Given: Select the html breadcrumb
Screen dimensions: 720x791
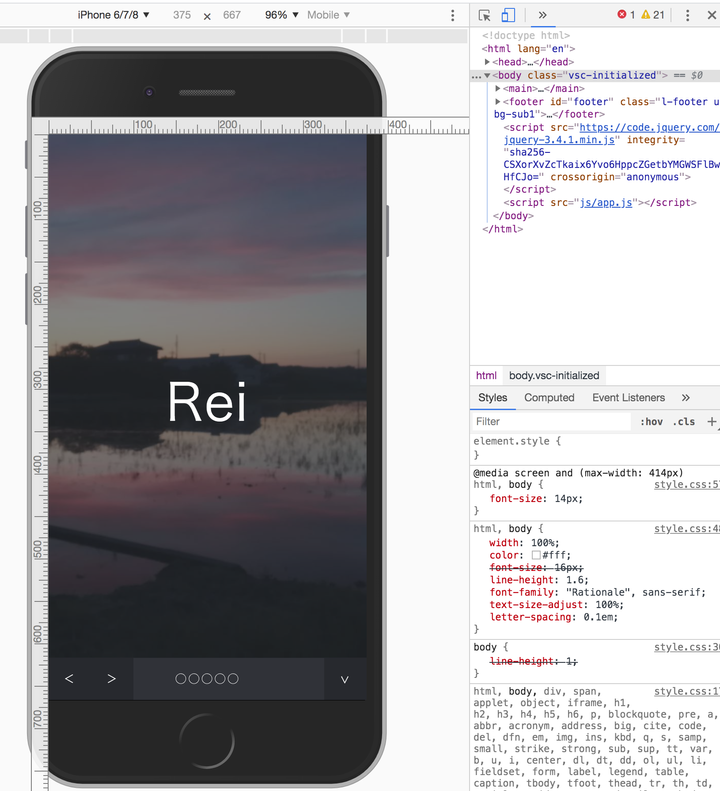Looking at the screenshot, I should click(x=486, y=375).
